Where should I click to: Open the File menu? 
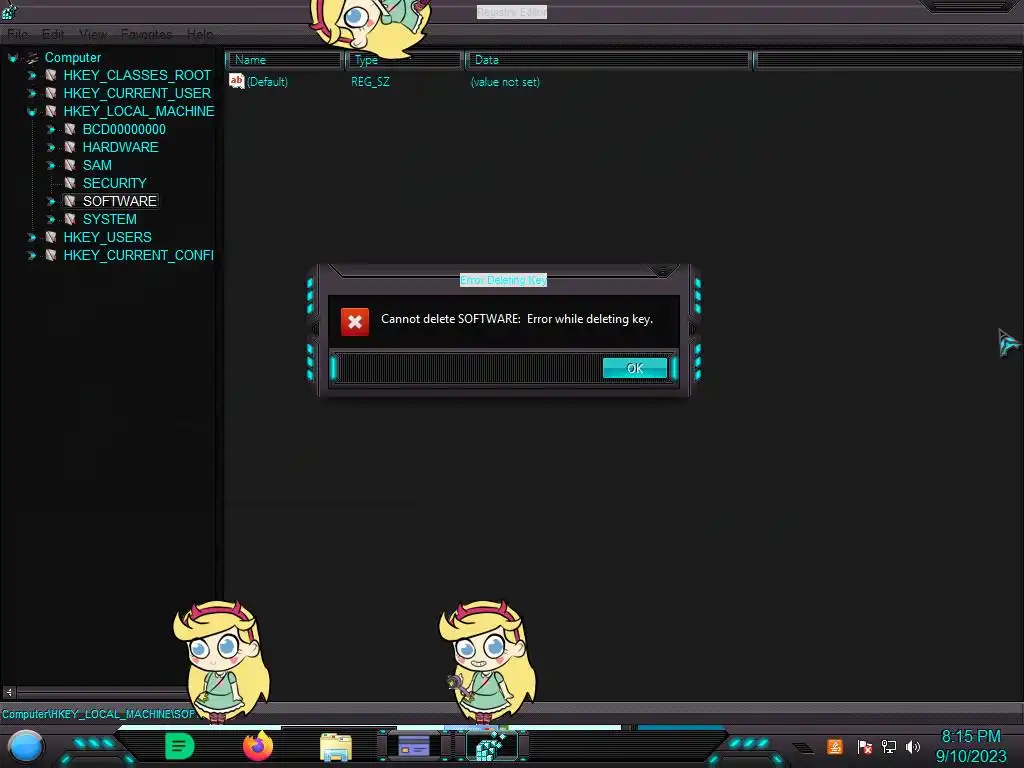[18, 34]
